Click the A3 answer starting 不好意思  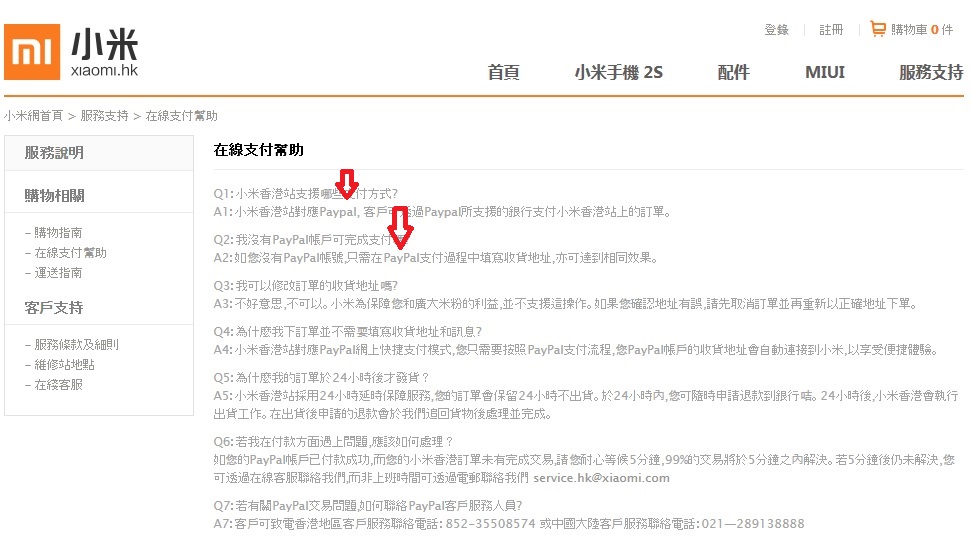(x=565, y=304)
